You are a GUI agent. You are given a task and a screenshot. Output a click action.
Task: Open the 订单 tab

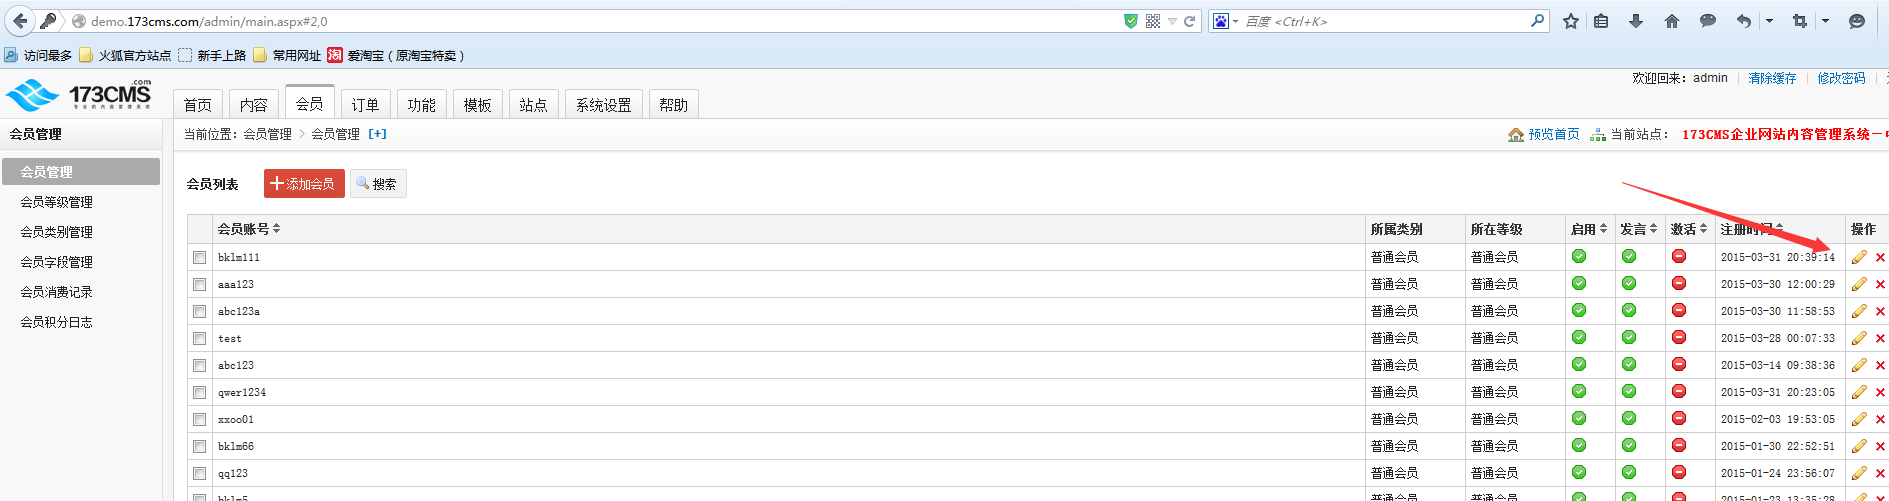pyautogui.click(x=365, y=104)
